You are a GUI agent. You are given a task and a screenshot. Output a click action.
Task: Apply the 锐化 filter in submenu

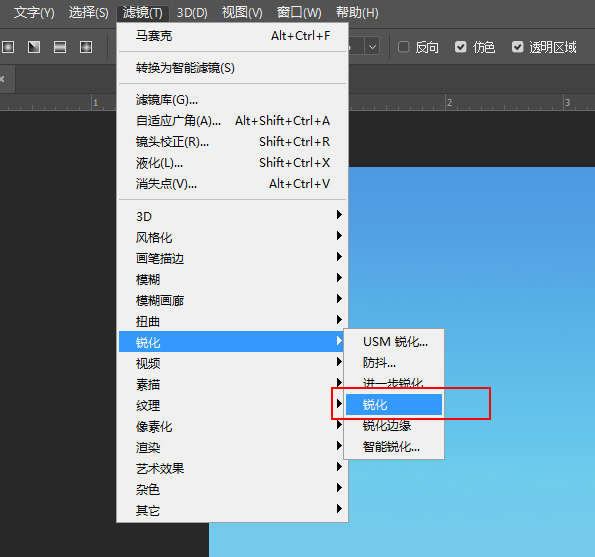pyautogui.click(x=394, y=404)
